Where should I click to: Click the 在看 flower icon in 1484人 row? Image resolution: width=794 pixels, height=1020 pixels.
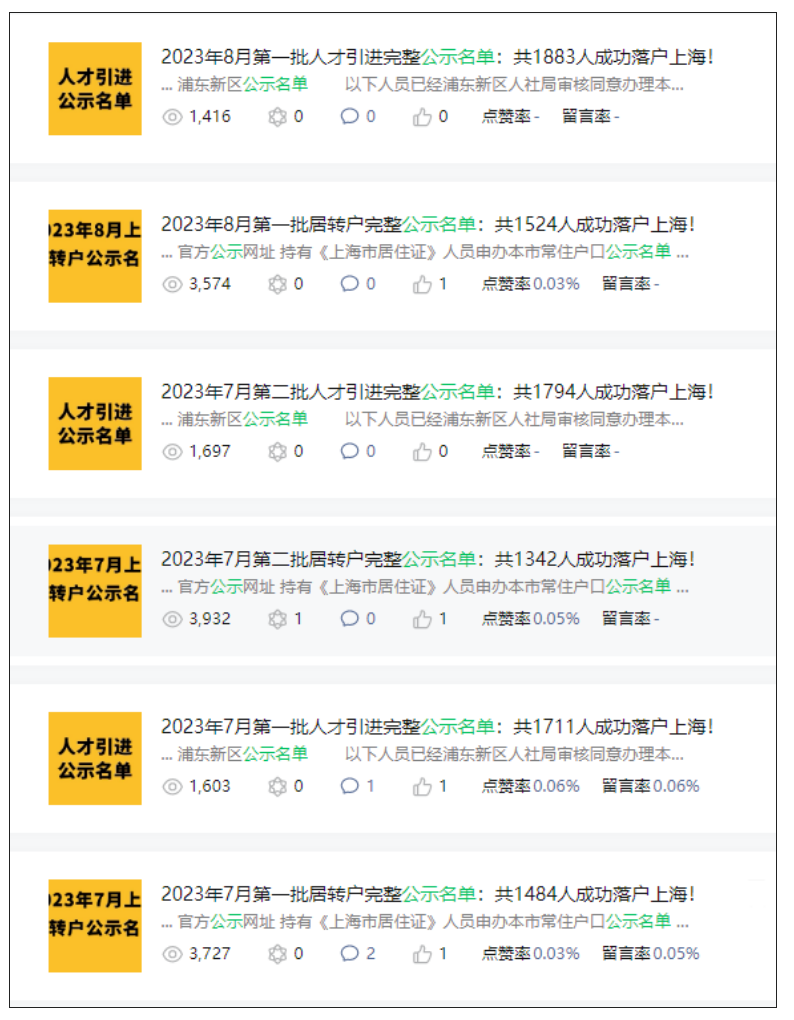coord(278,954)
